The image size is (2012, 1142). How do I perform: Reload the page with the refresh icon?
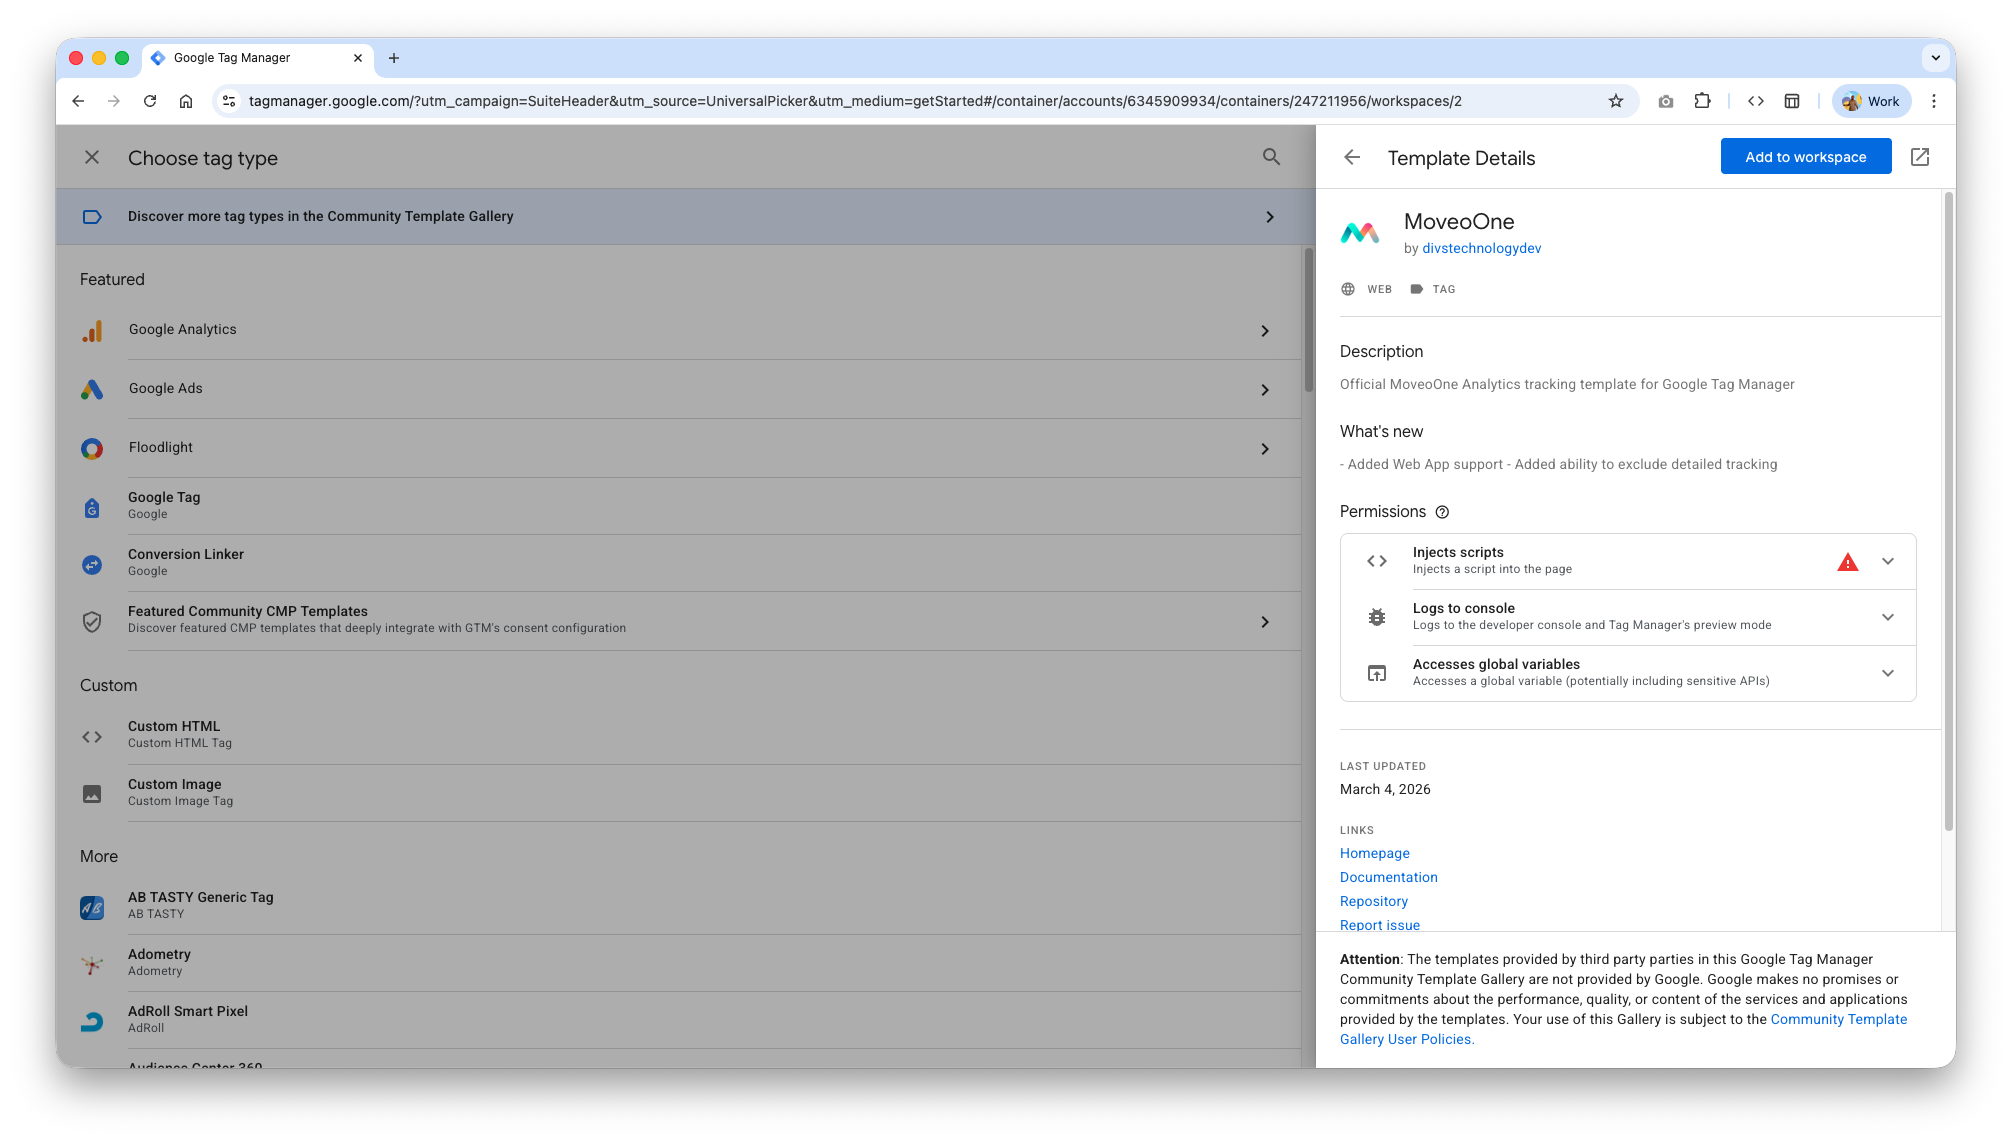150,101
